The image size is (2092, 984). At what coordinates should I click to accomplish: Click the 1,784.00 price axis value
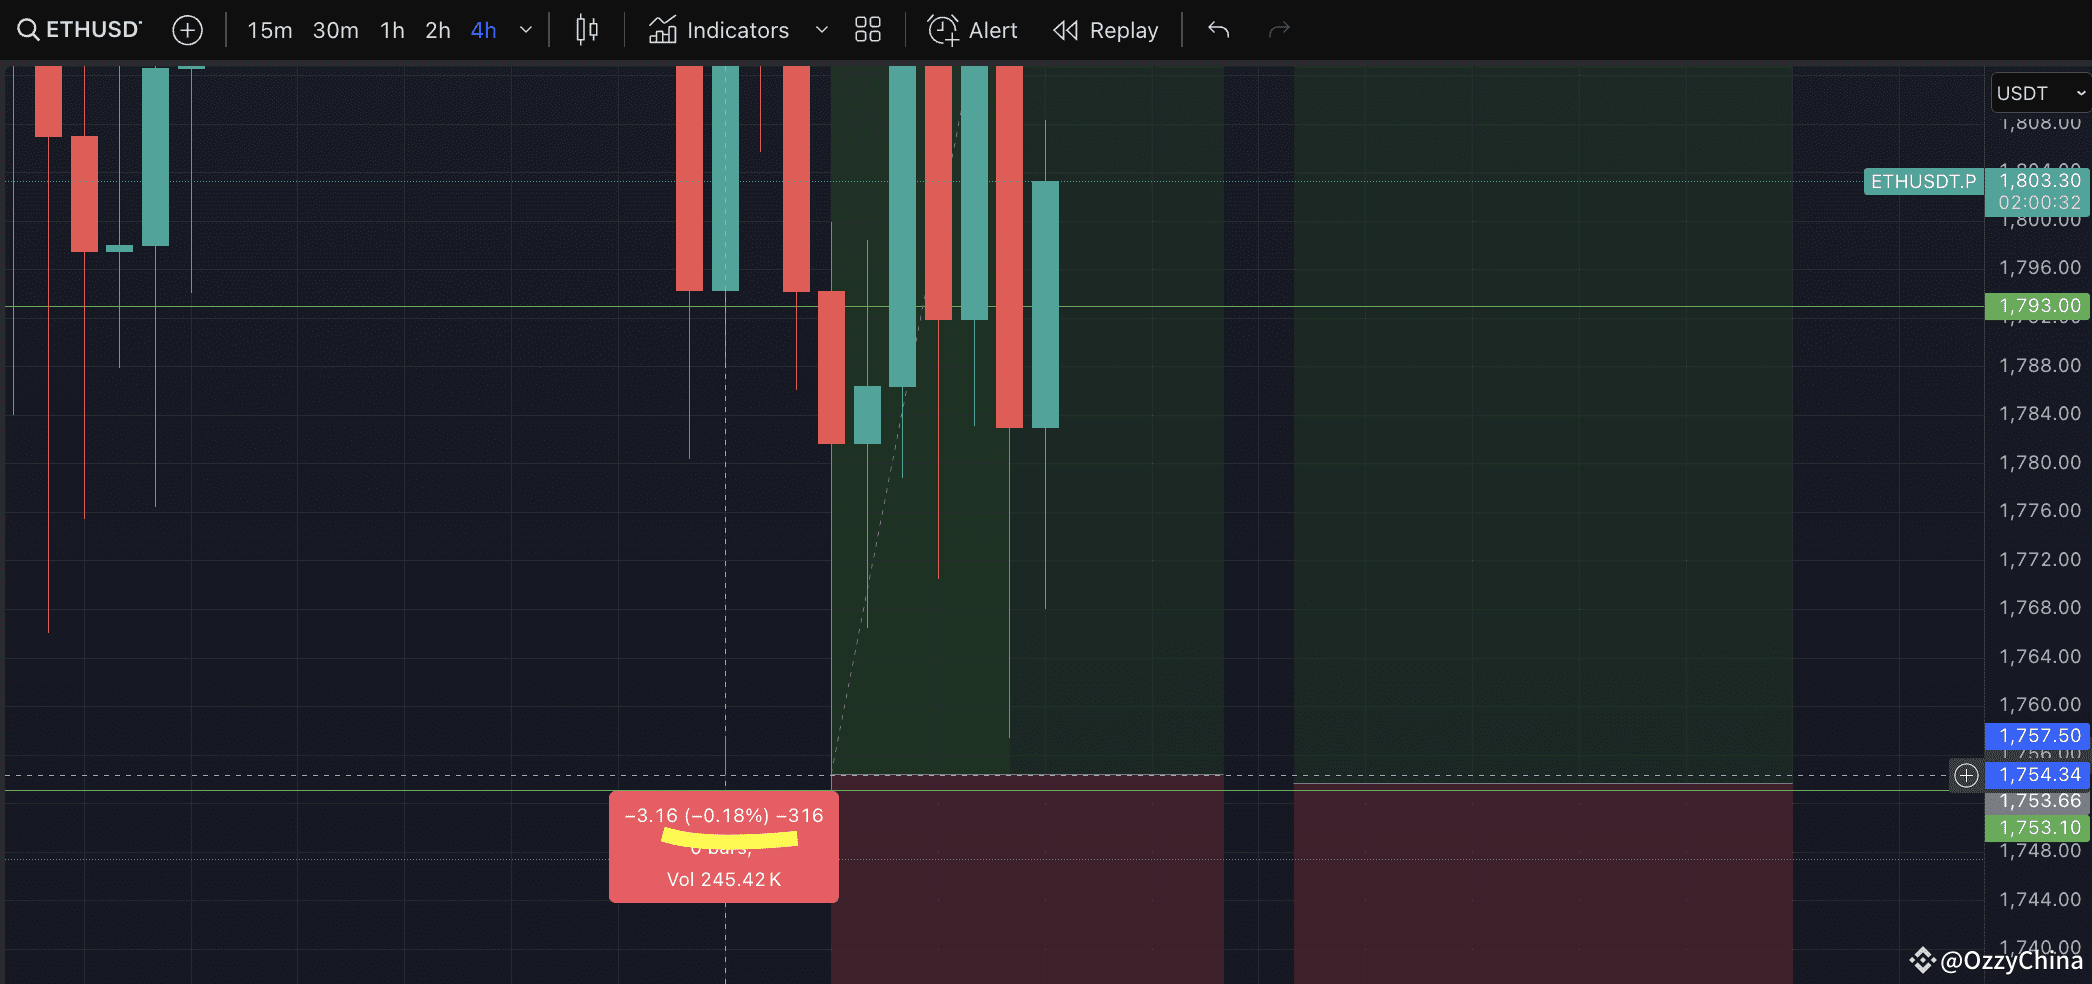click(x=2039, y=414)
